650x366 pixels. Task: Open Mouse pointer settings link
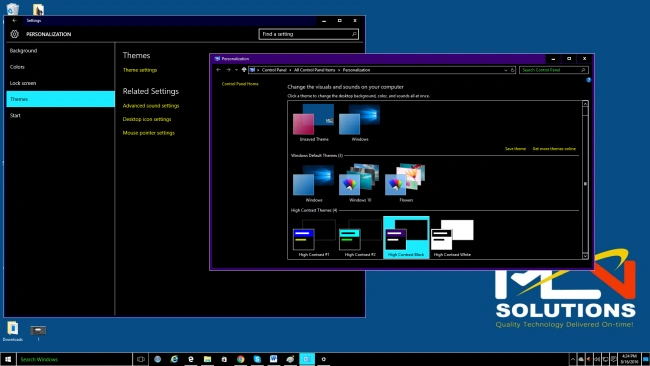tap(148, 133)
